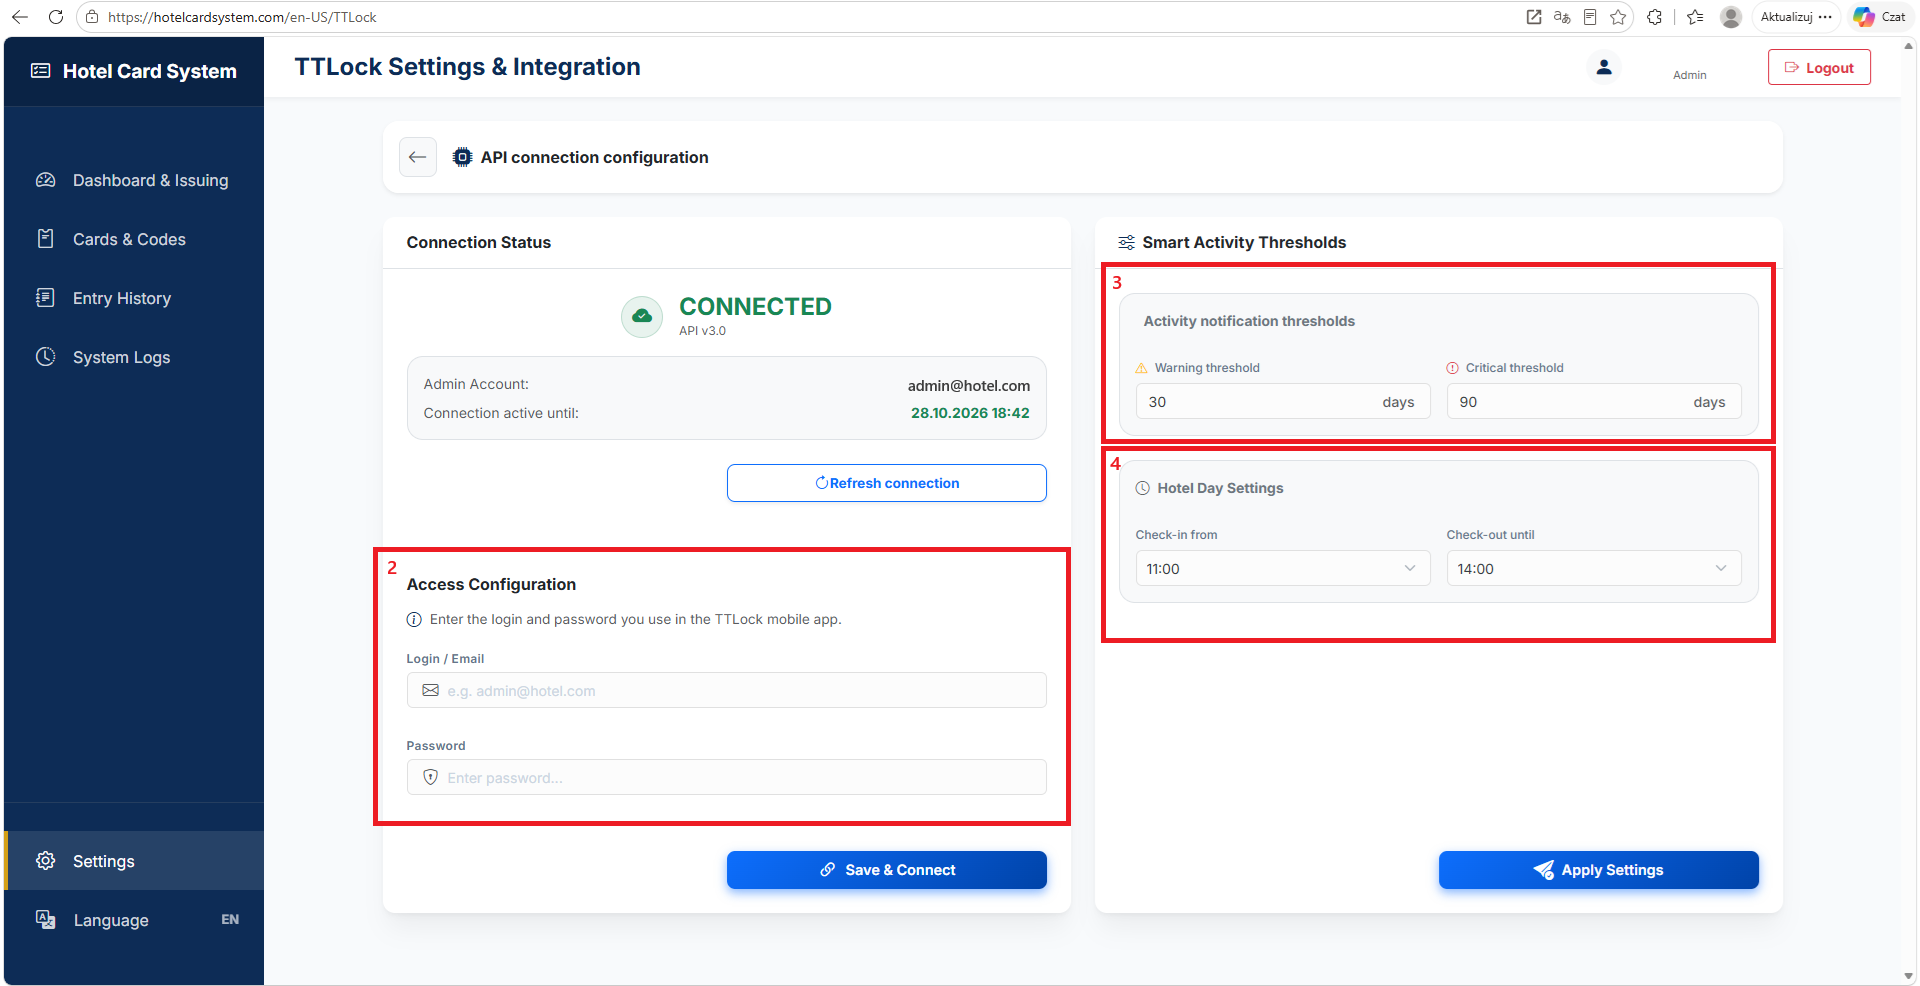The width and height of the screenshot is (1920, 986).
Task: Reload the page with the browser refresh icon
Action: click(x=56, y=17)
